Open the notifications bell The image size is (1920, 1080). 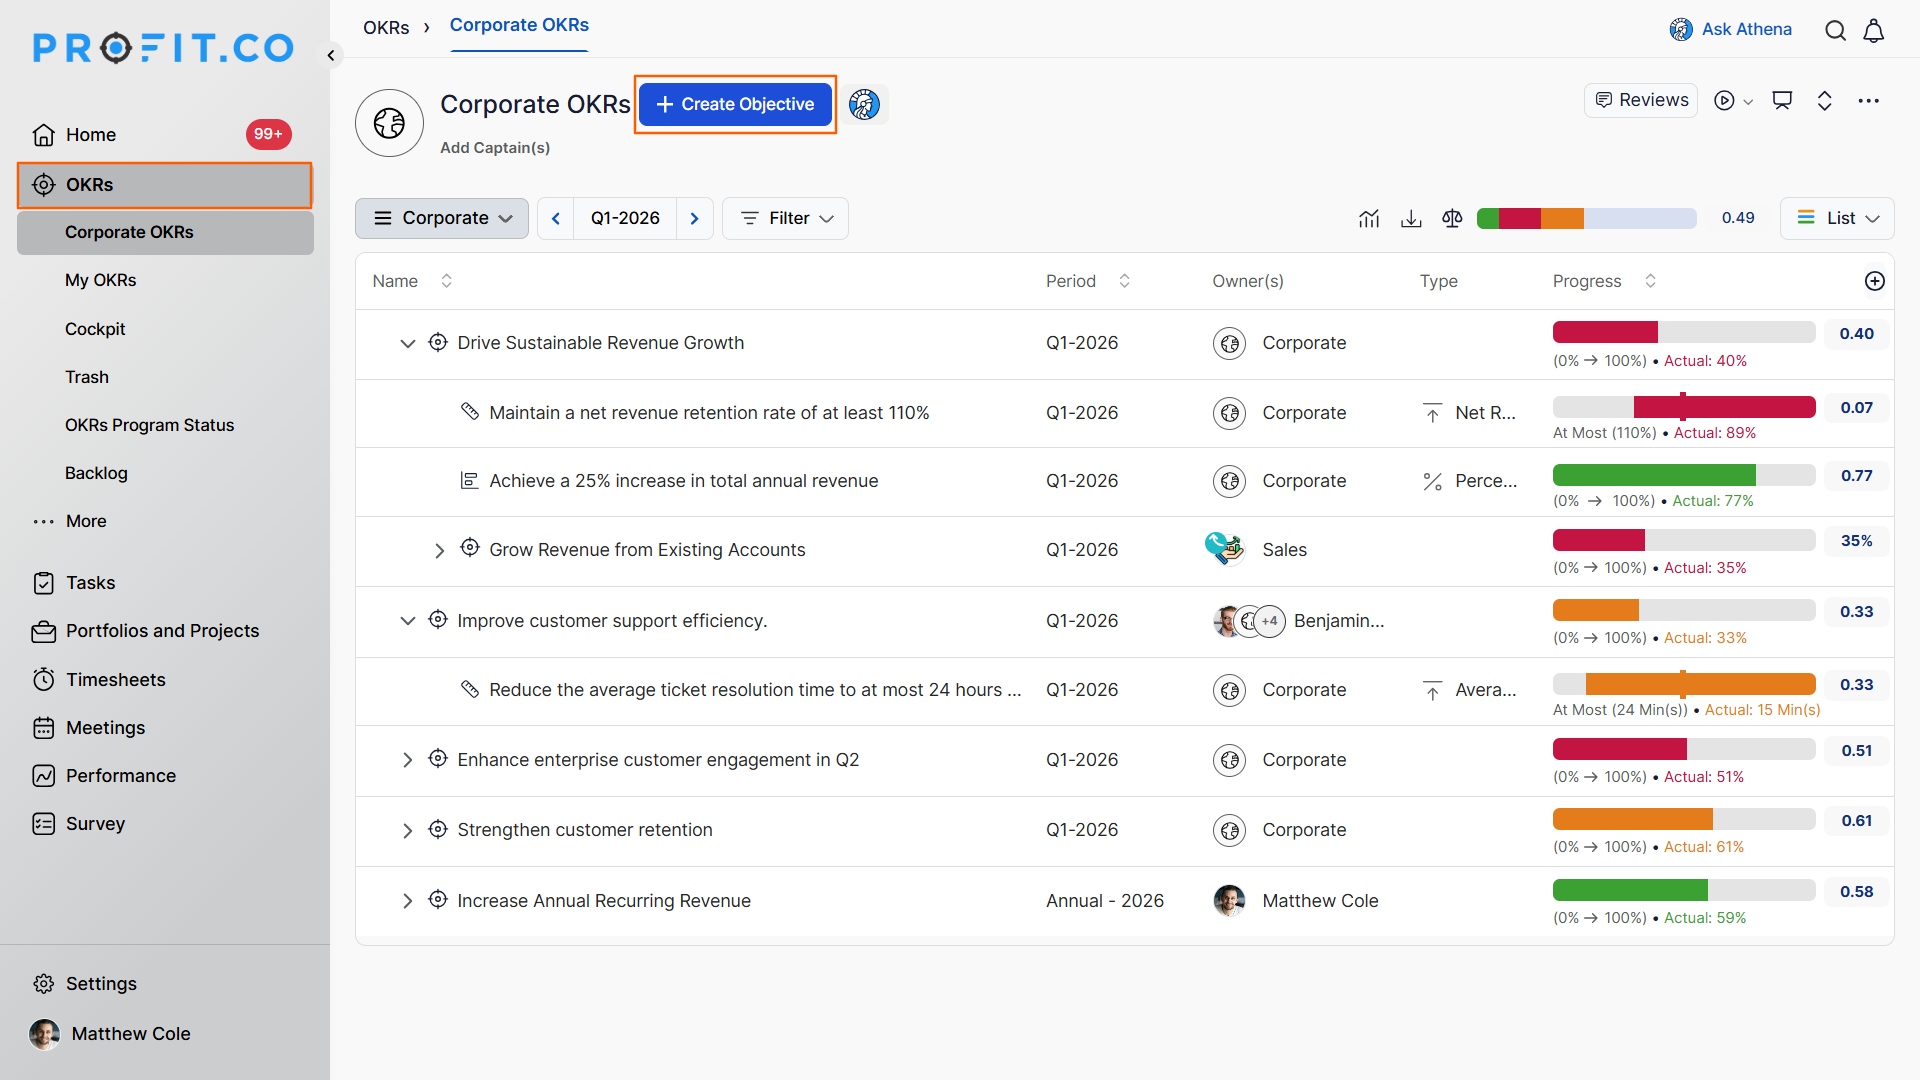pos(1874,30)
